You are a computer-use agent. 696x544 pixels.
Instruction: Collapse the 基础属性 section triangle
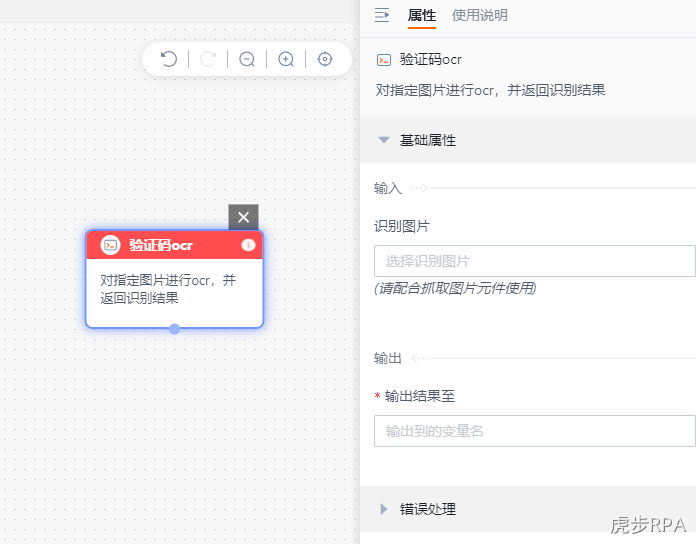click(384, 140)
